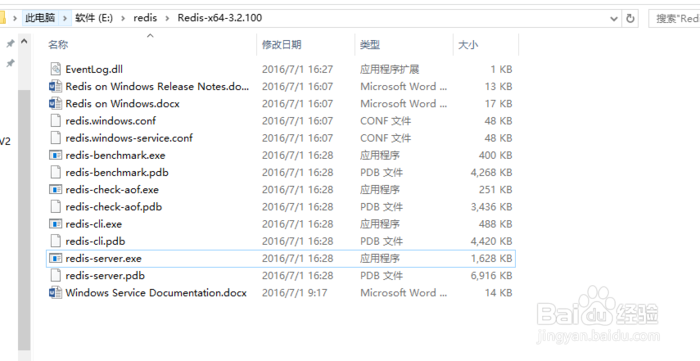Select the redis-check-aof.exe file name
700x361 pixels.
(x=112, y=190)
